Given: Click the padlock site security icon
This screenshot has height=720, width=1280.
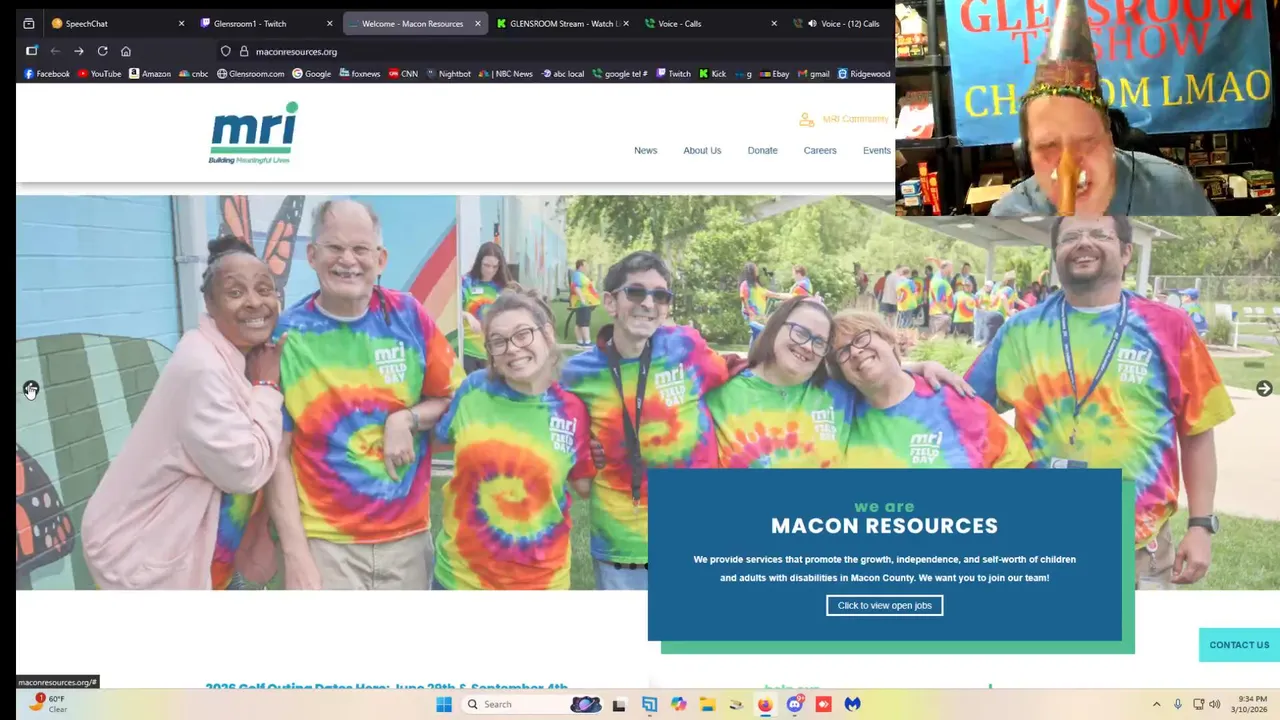Looking at the screenshot, I should [x=243, y=51].
